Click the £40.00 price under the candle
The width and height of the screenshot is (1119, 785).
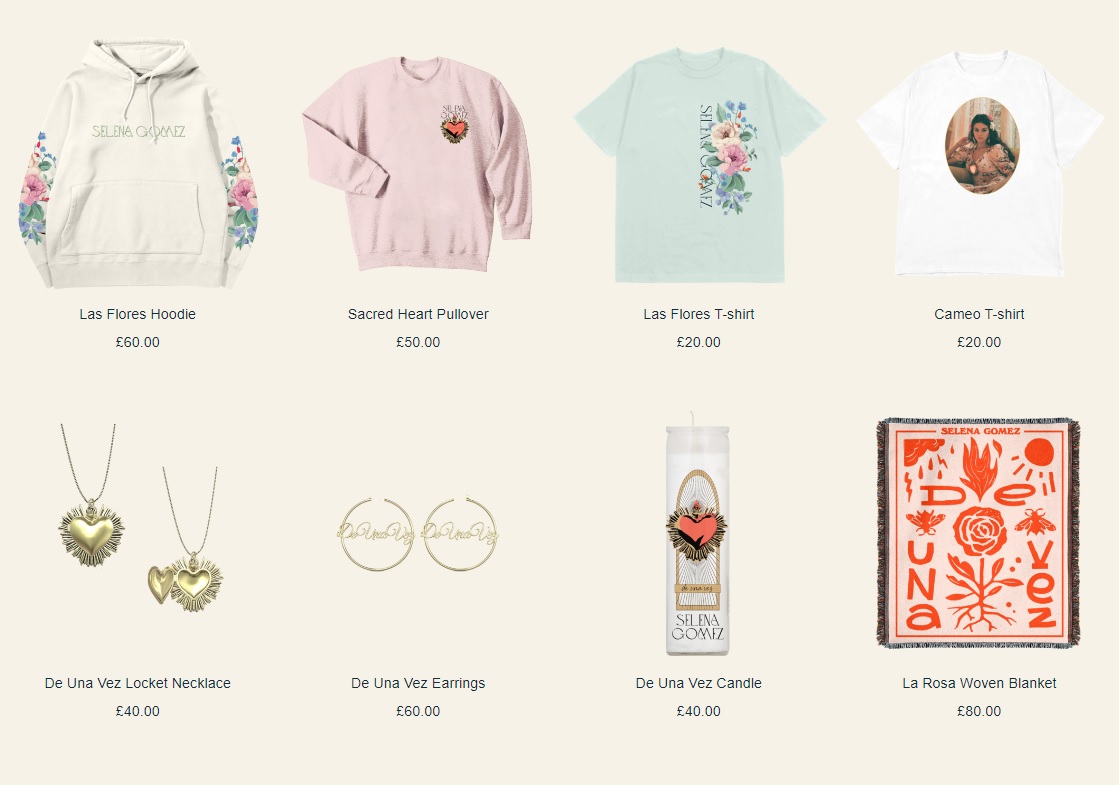699,711
